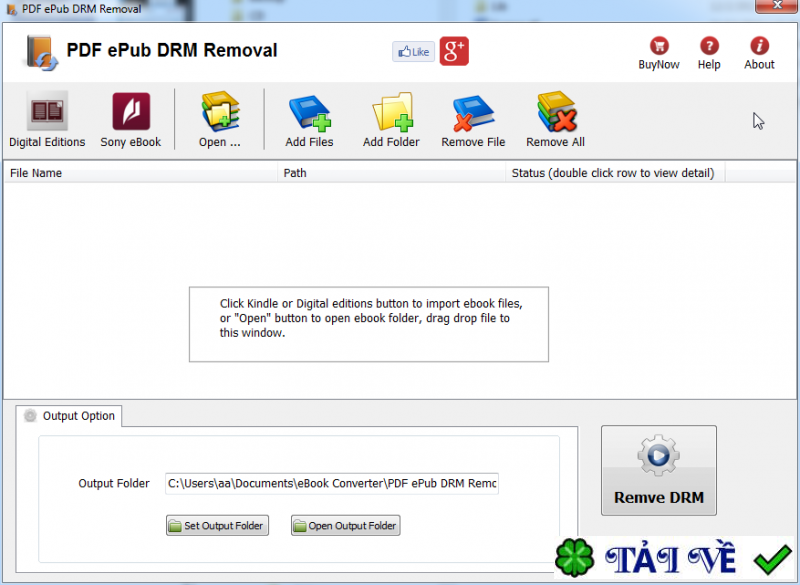
Task: View About information for the app
Action: [759, 53]
